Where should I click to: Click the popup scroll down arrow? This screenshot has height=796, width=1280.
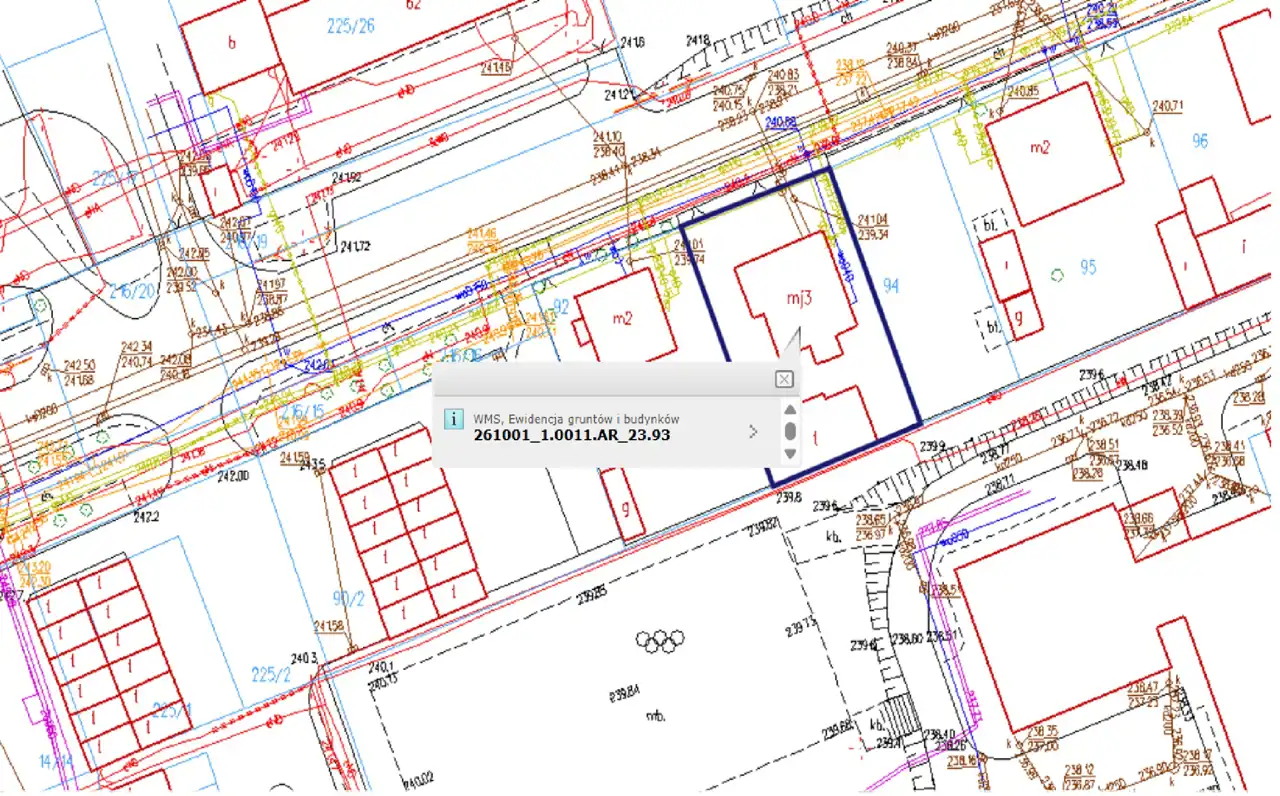tap(789, 453)
